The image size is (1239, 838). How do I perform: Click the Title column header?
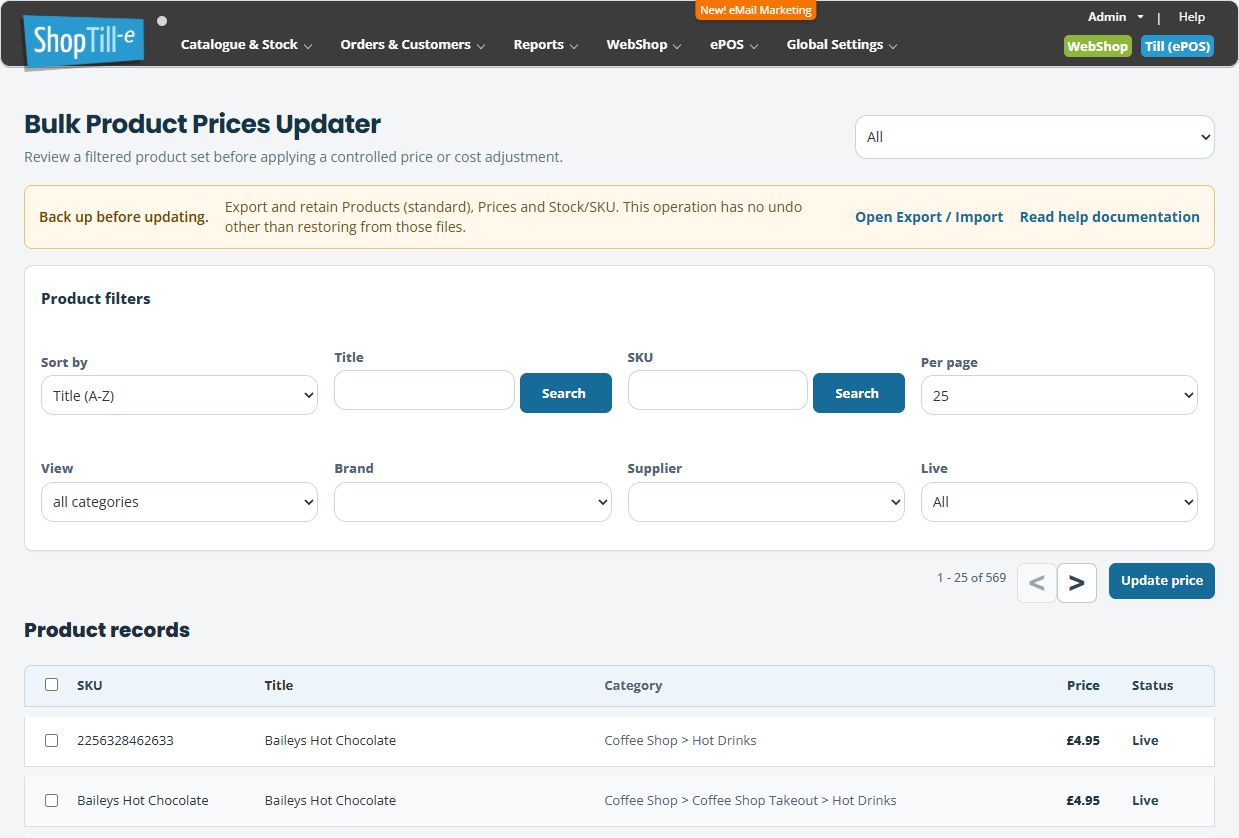click(279, 686)
